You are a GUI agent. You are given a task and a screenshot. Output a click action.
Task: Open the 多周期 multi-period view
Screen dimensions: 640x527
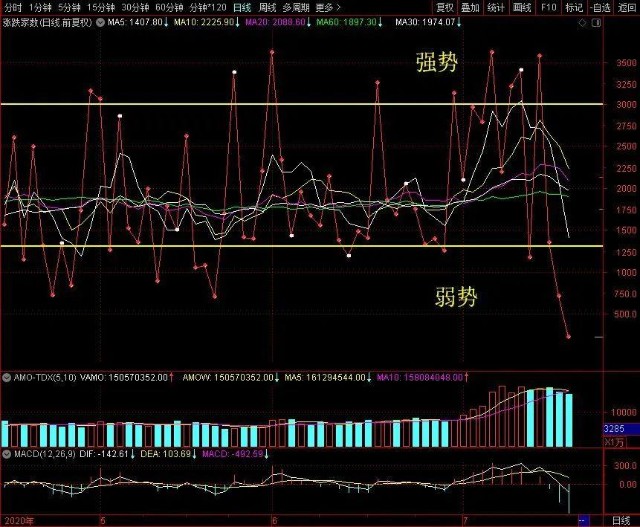coord(296,7)
